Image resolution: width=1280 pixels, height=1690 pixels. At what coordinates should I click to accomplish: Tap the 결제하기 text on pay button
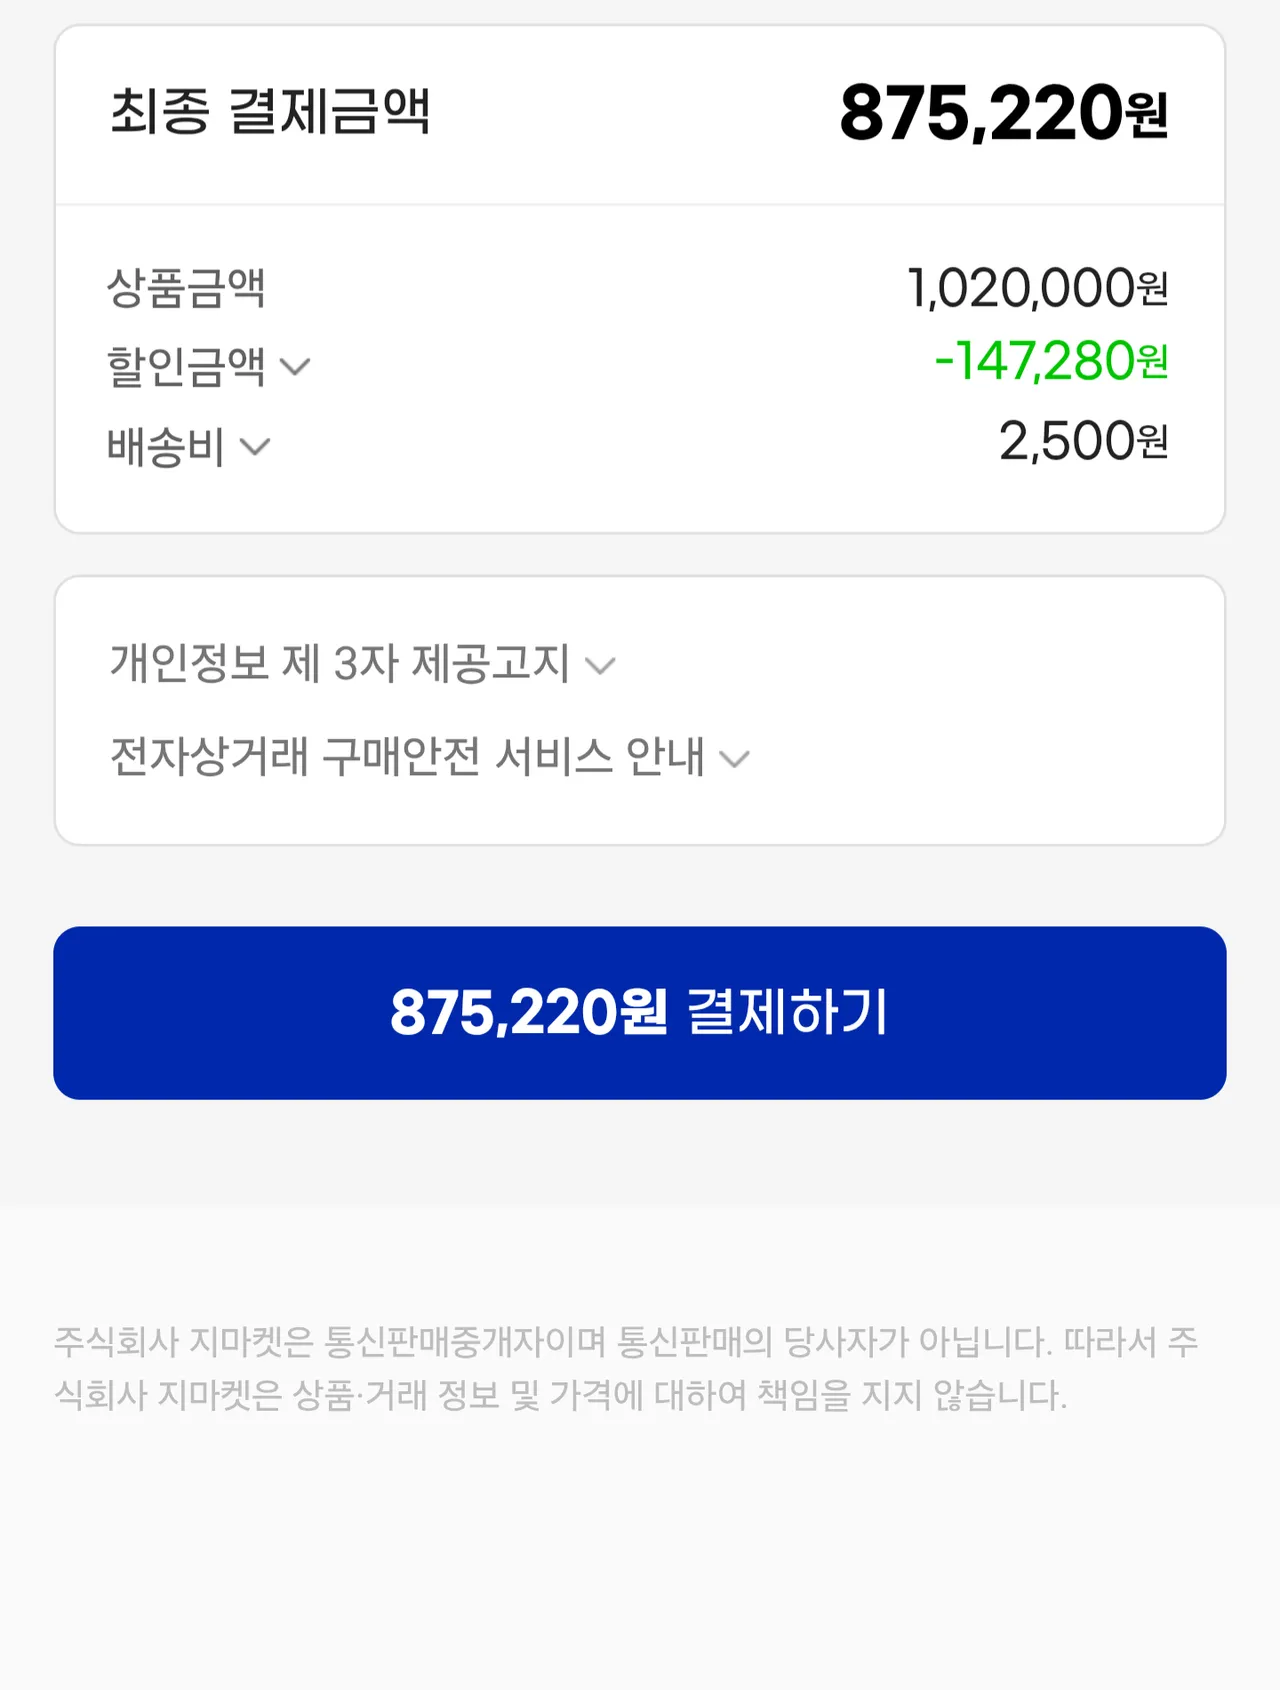[x=787, y=1012]
